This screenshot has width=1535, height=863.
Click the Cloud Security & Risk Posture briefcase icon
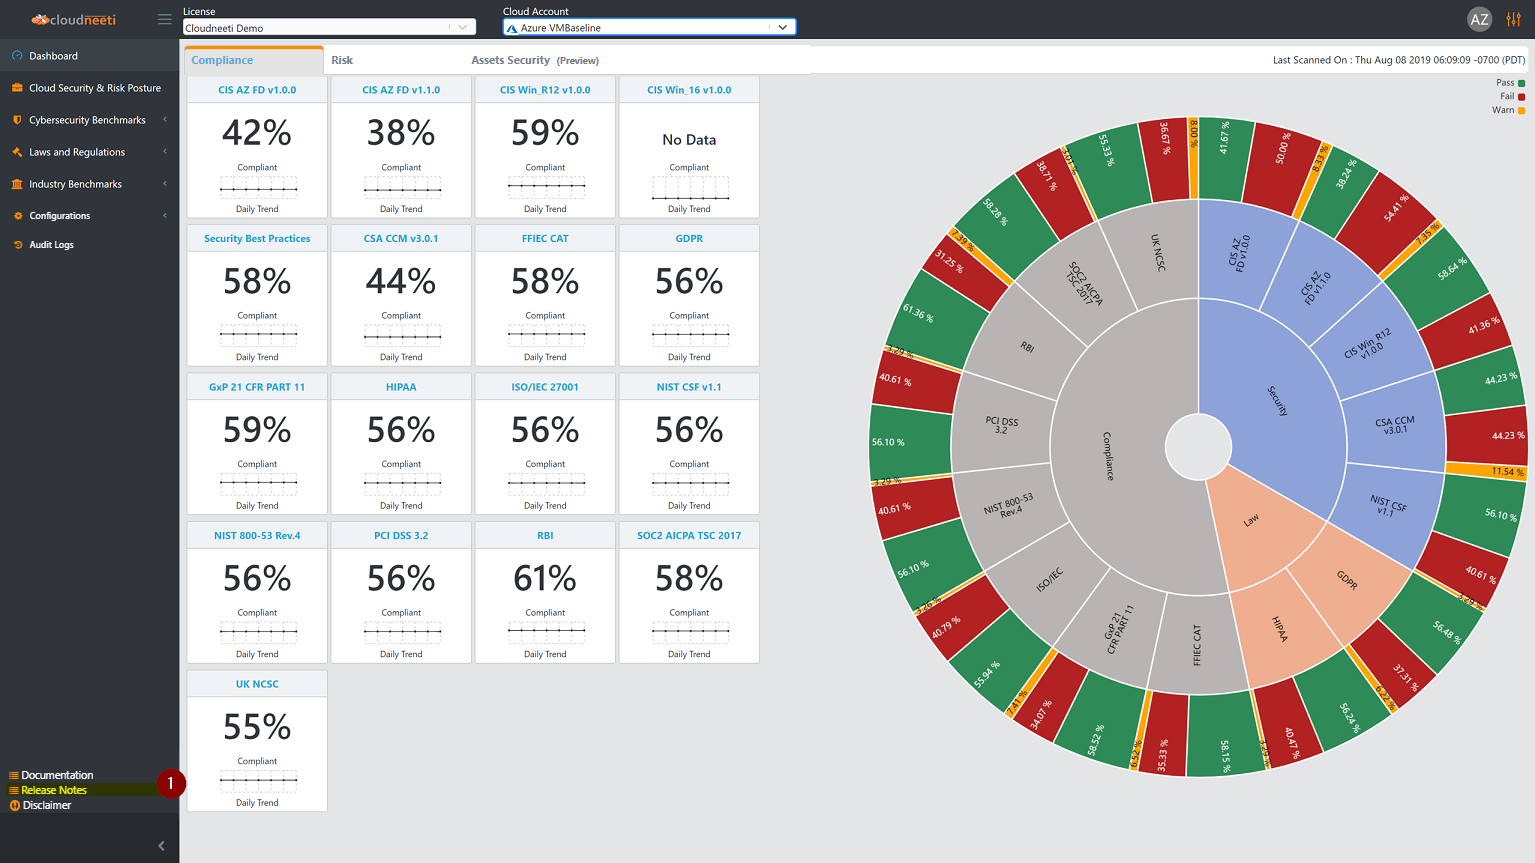(x=17, y=88)
